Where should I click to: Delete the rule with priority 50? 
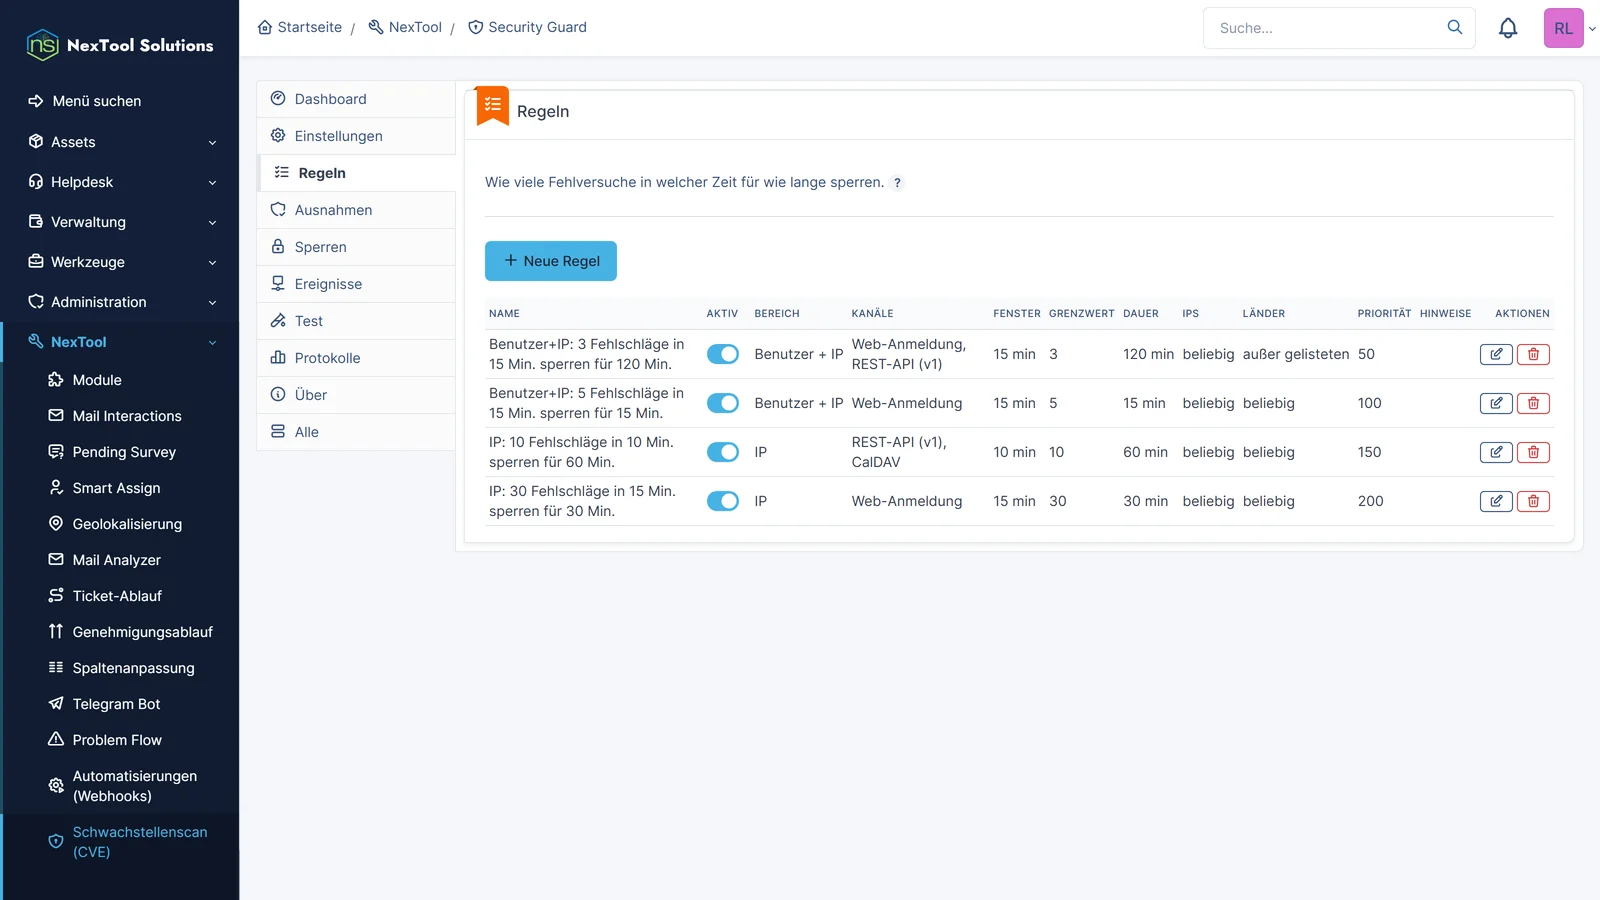pyautogui.click(x=1533, y=354)
